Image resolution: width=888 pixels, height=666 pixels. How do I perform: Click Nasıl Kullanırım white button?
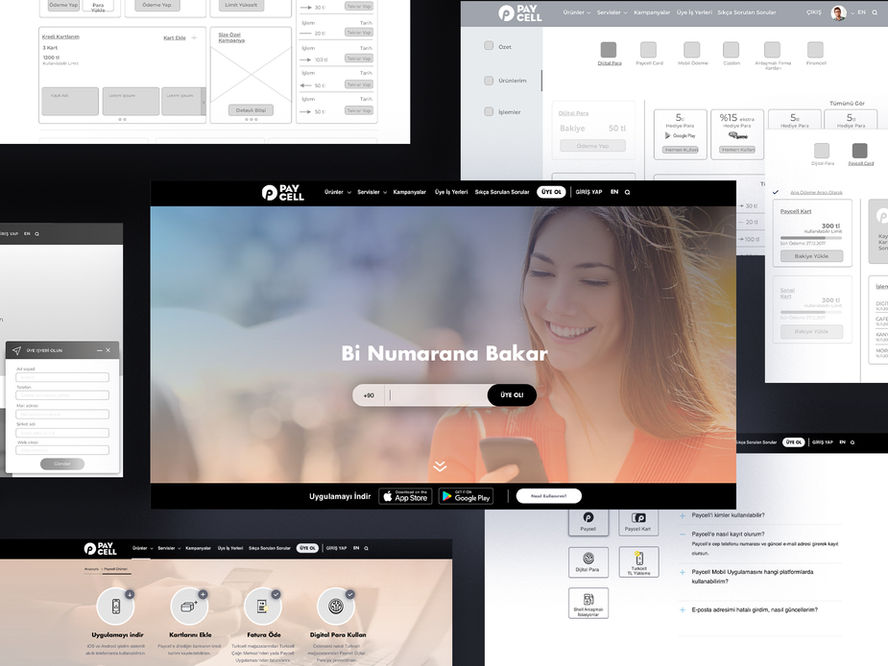(549, 496)
